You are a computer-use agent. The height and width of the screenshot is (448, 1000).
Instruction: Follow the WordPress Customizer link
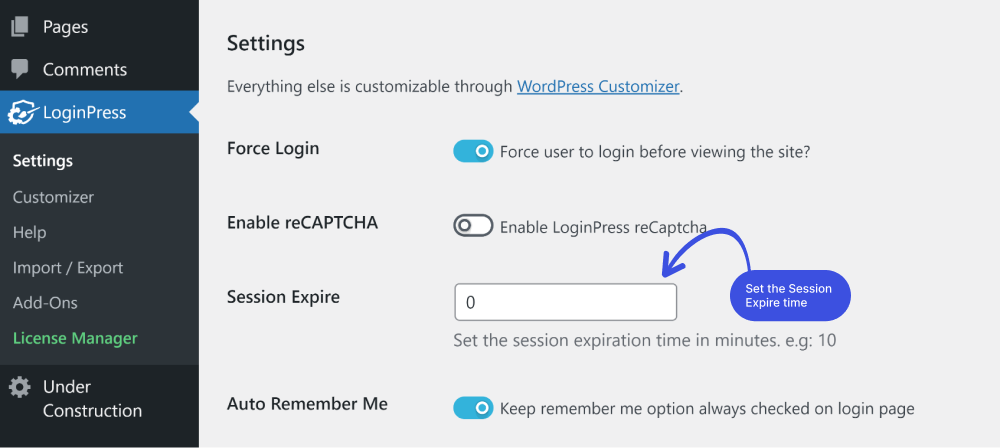coord(598,86)
